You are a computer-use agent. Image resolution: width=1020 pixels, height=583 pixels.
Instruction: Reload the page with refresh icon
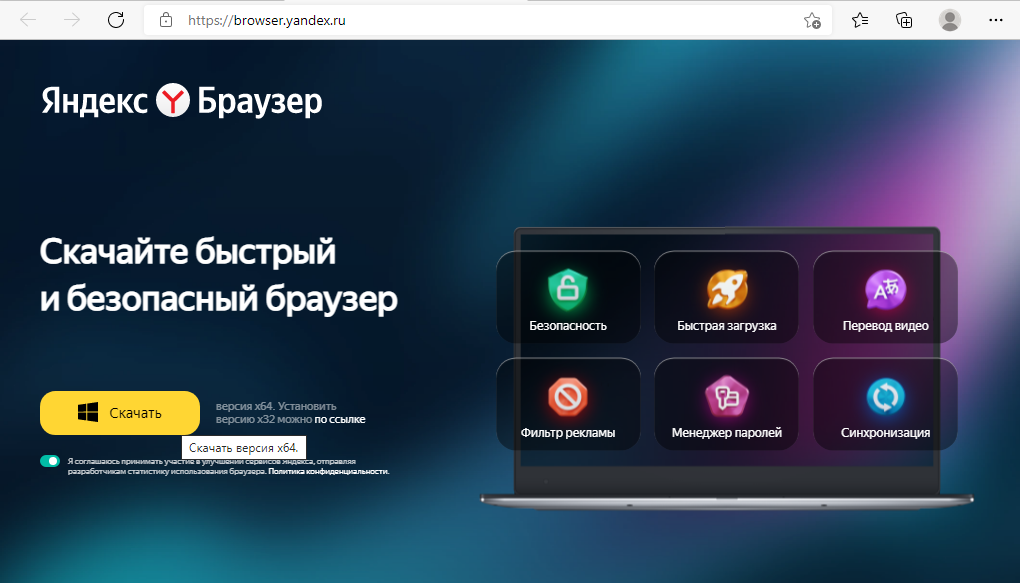[x=116, y=20]
